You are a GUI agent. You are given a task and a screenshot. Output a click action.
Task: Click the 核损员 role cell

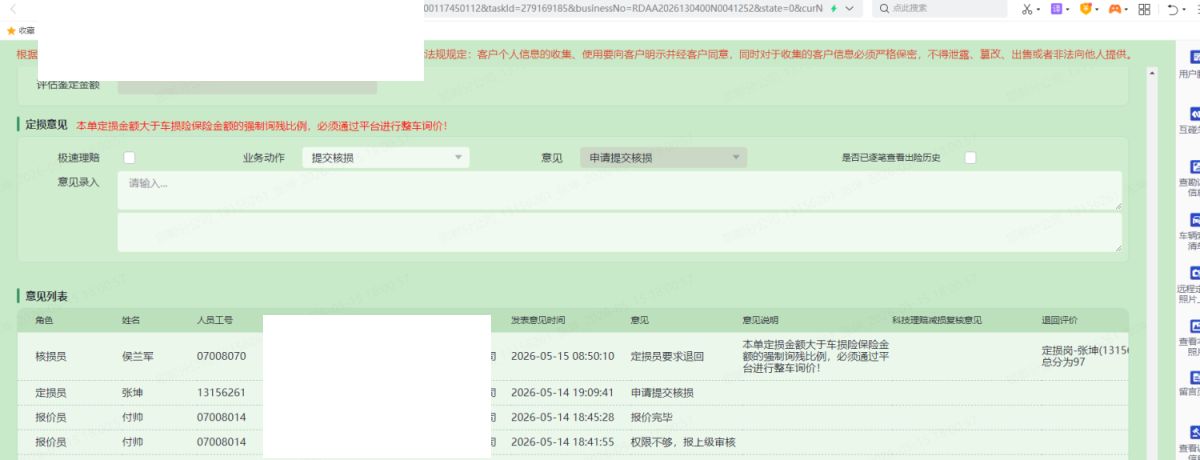point(51,355)
